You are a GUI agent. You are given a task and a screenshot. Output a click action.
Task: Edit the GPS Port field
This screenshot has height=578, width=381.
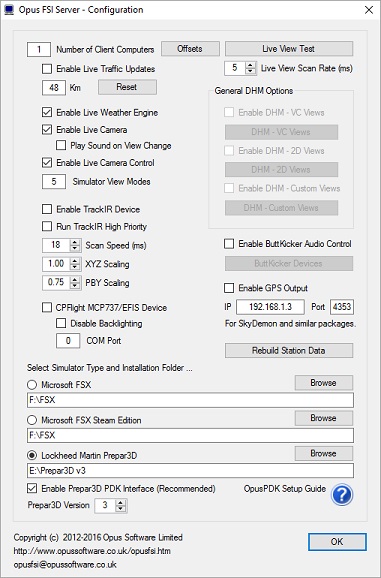(x=342, y=307)
